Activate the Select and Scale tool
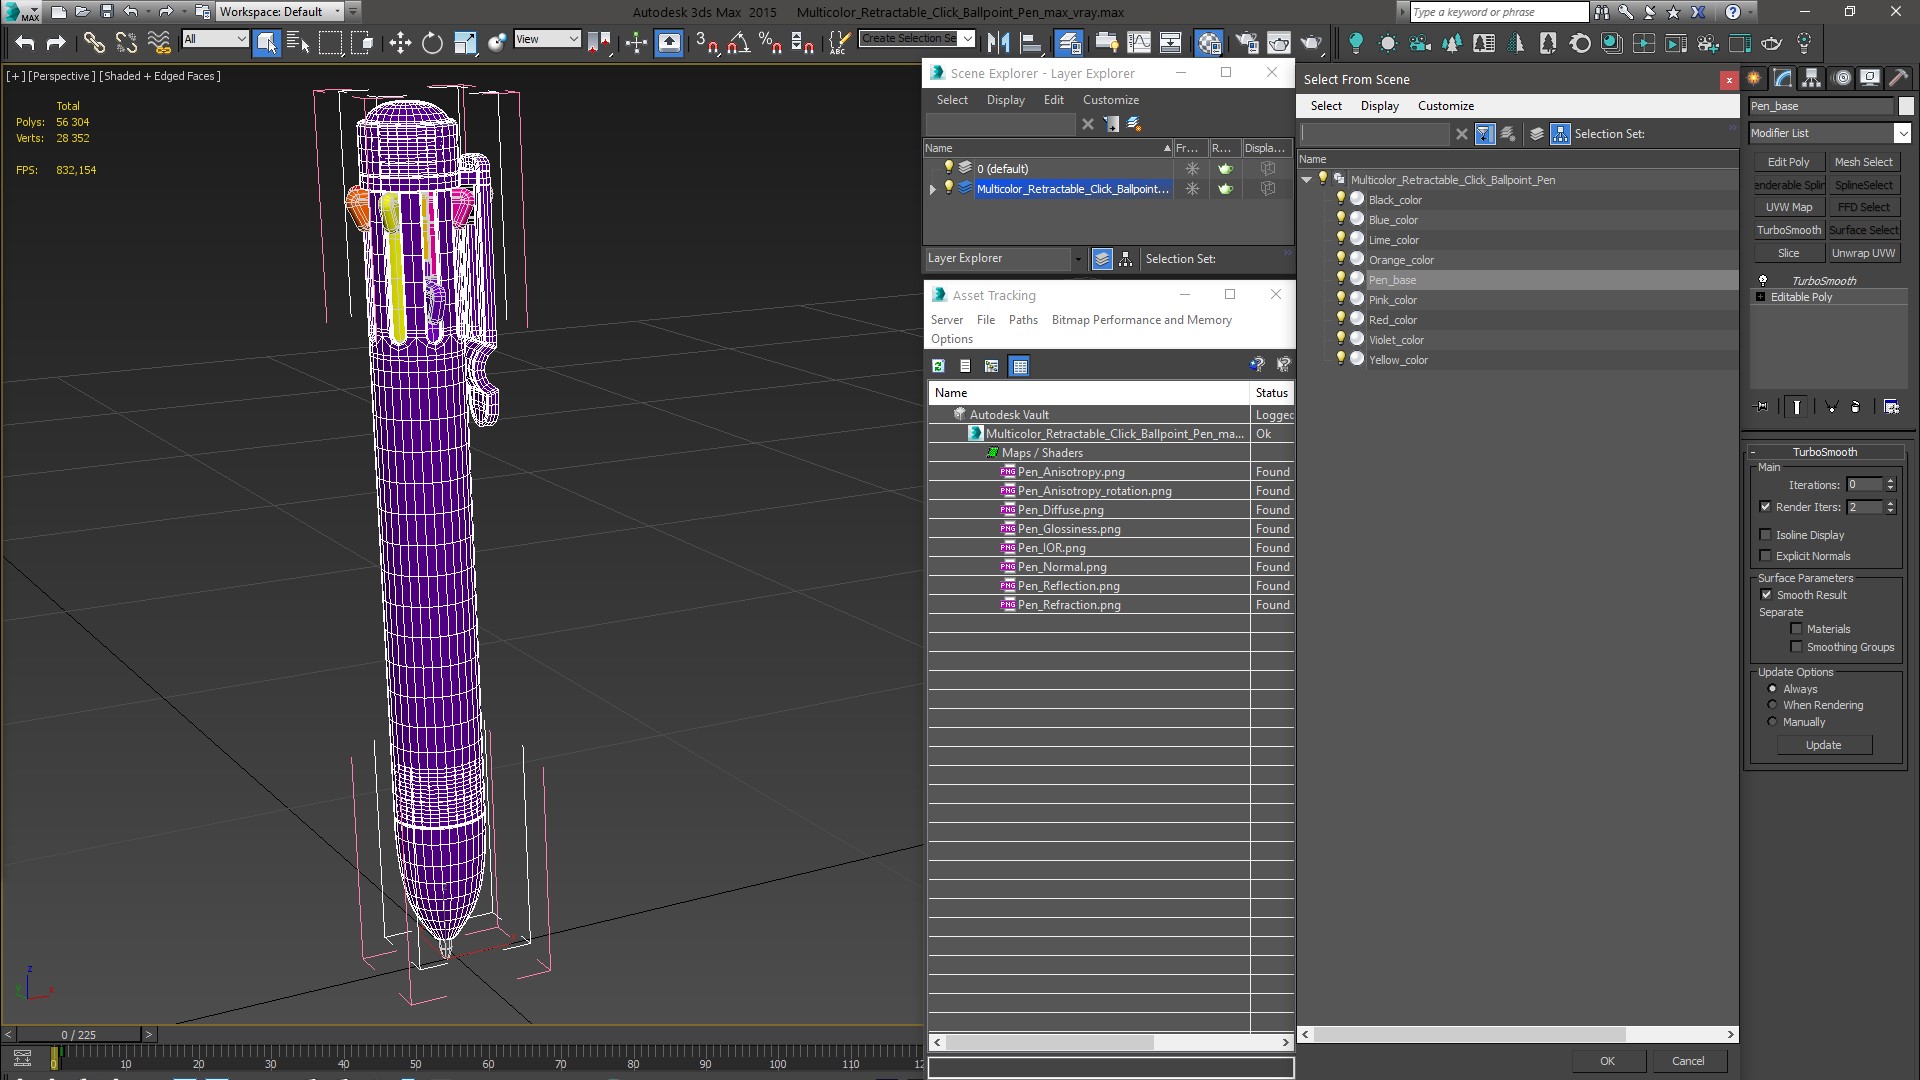The height and width of the screenshot is (1080, 1920). (465, 42)
